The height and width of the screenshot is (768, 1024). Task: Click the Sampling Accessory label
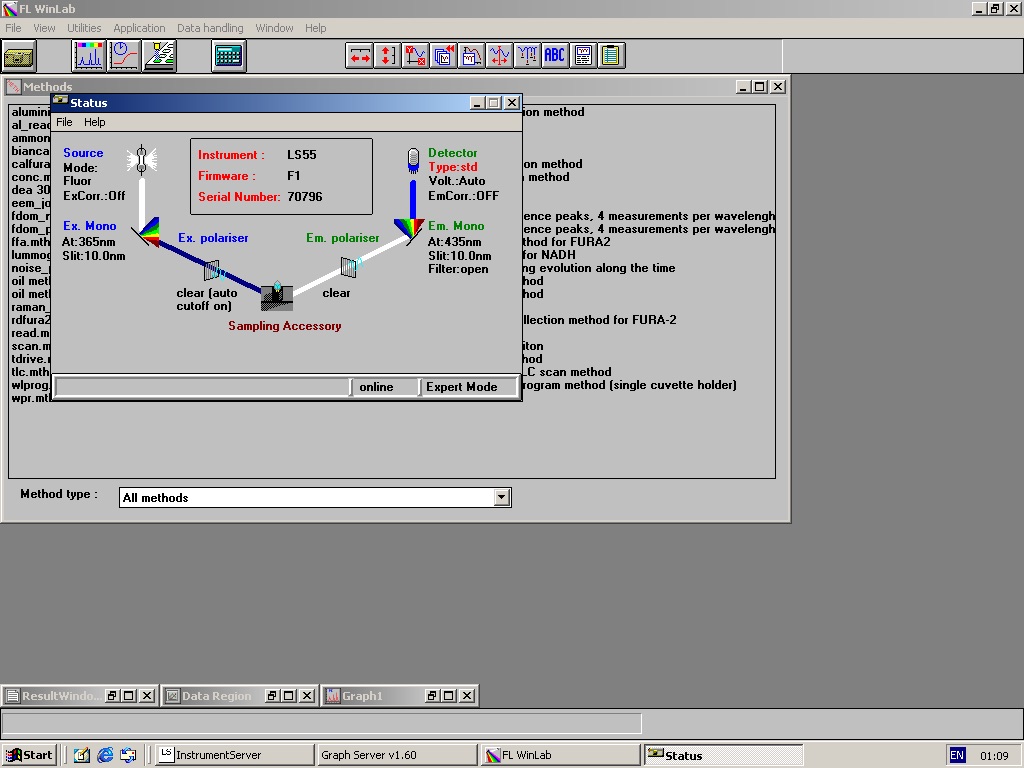point(285,326)
